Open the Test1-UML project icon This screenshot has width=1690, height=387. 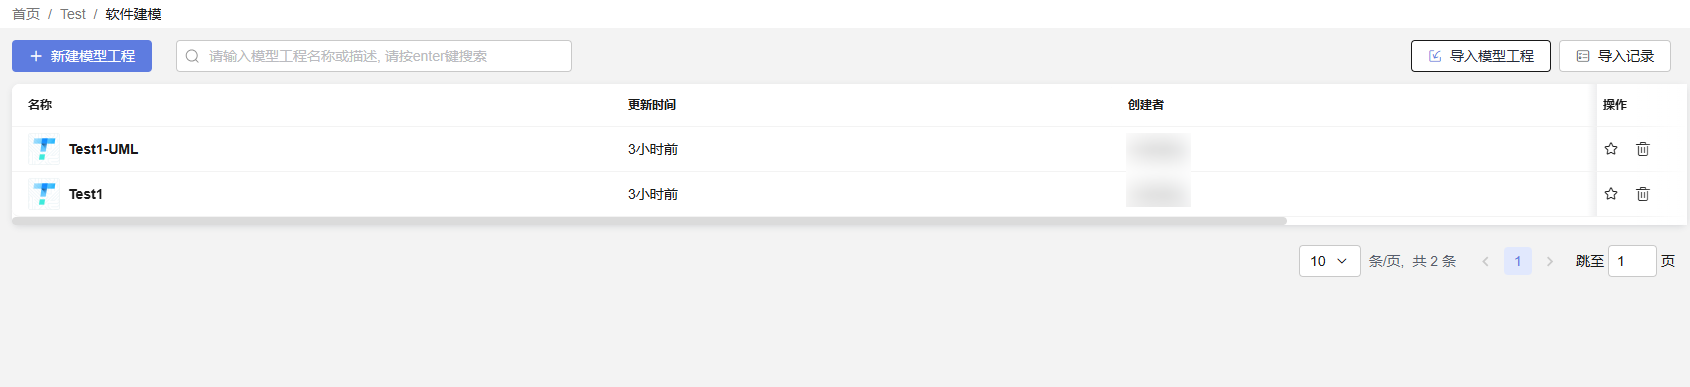(x=44, y=149)
